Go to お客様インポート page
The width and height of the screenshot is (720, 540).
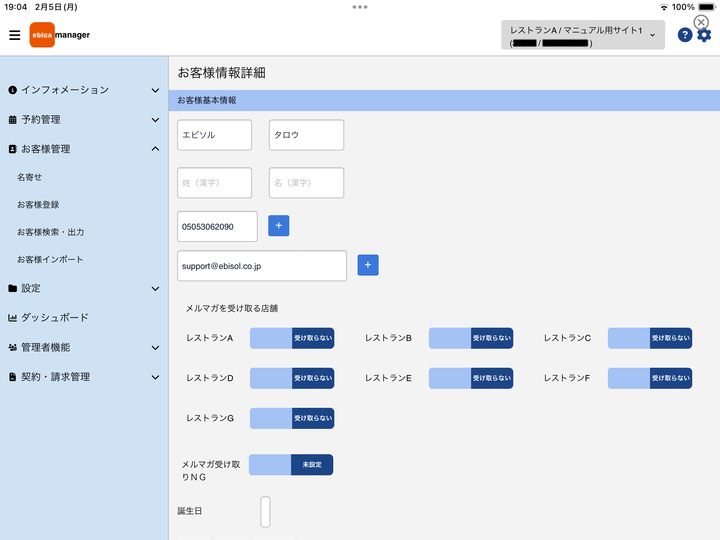[50, 259]
